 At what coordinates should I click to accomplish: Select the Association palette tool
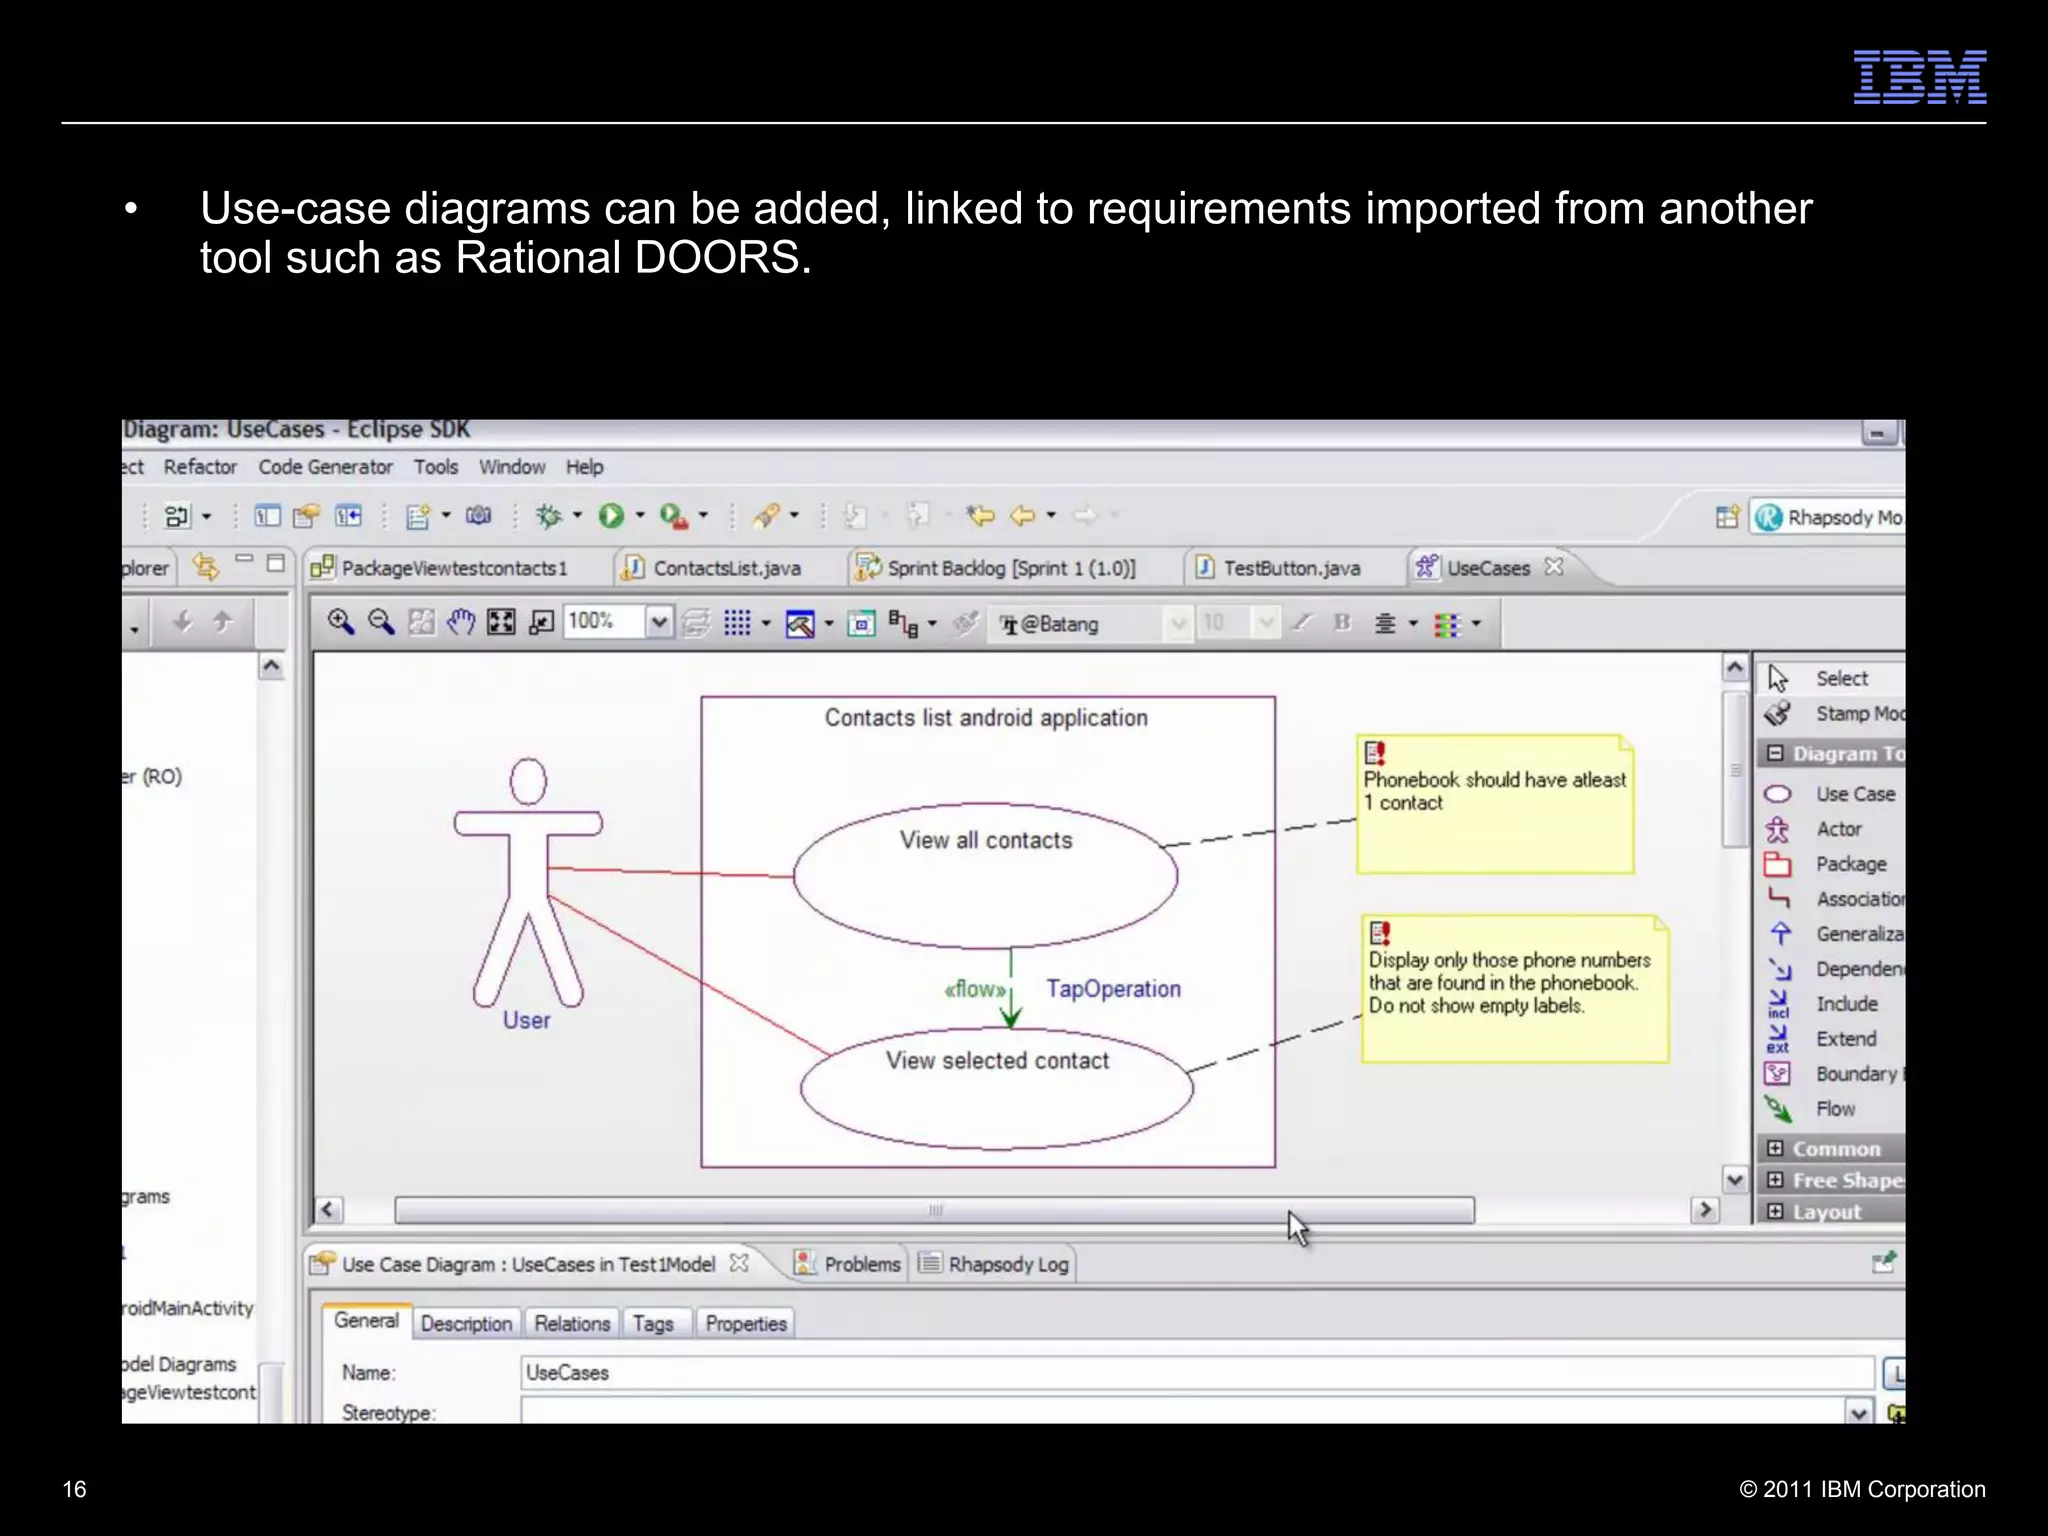(1834, 899)
